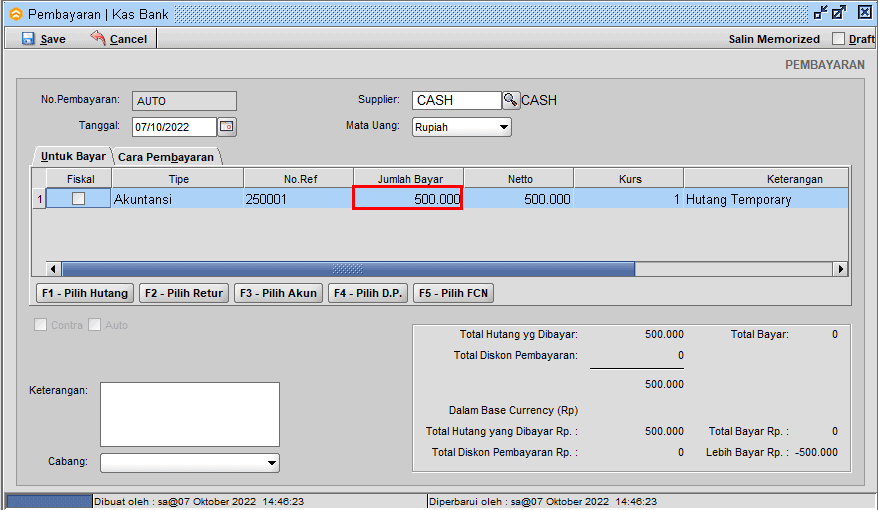The image size is (878, 510).
Task: Switch to Cara Pembayaran tab
Action: coord(165,157)
